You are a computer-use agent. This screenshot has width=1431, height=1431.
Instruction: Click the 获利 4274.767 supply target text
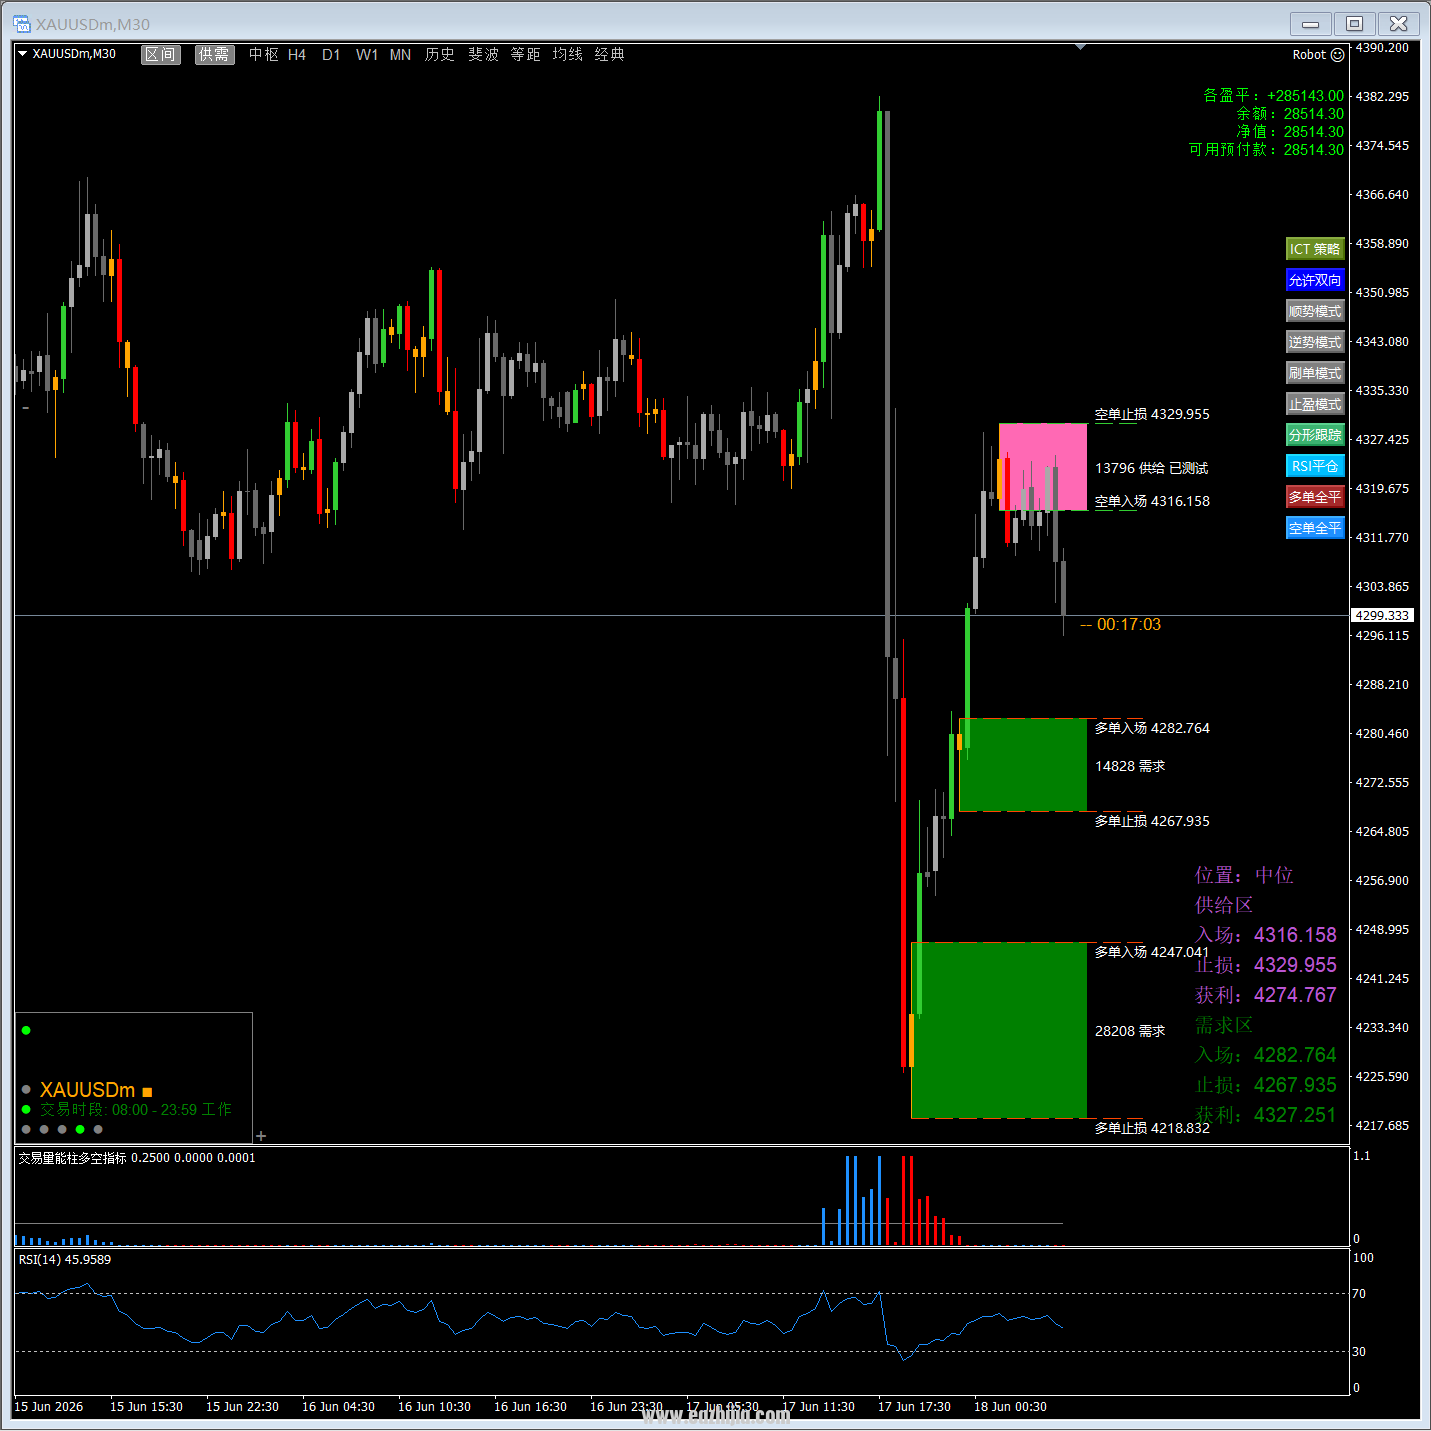(x=1266, y=995)
